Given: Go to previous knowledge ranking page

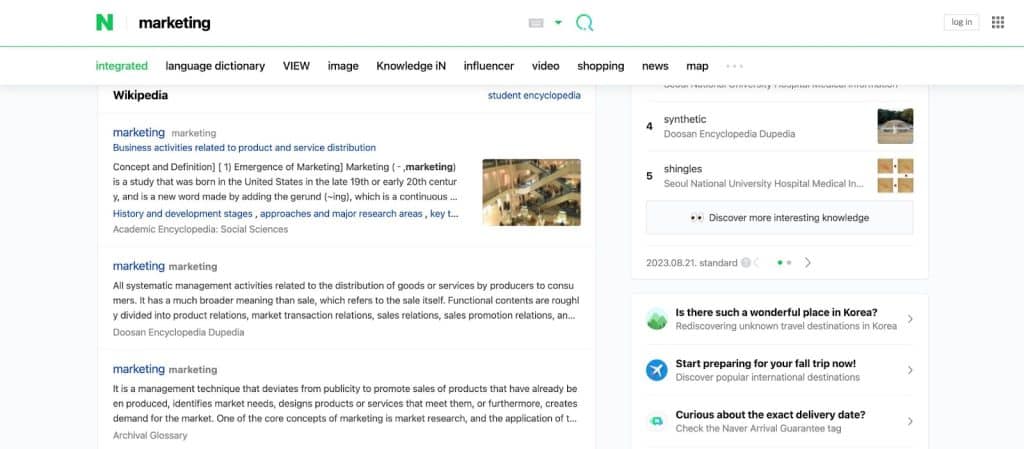Looking at the screenshot, I should (757, 263).
